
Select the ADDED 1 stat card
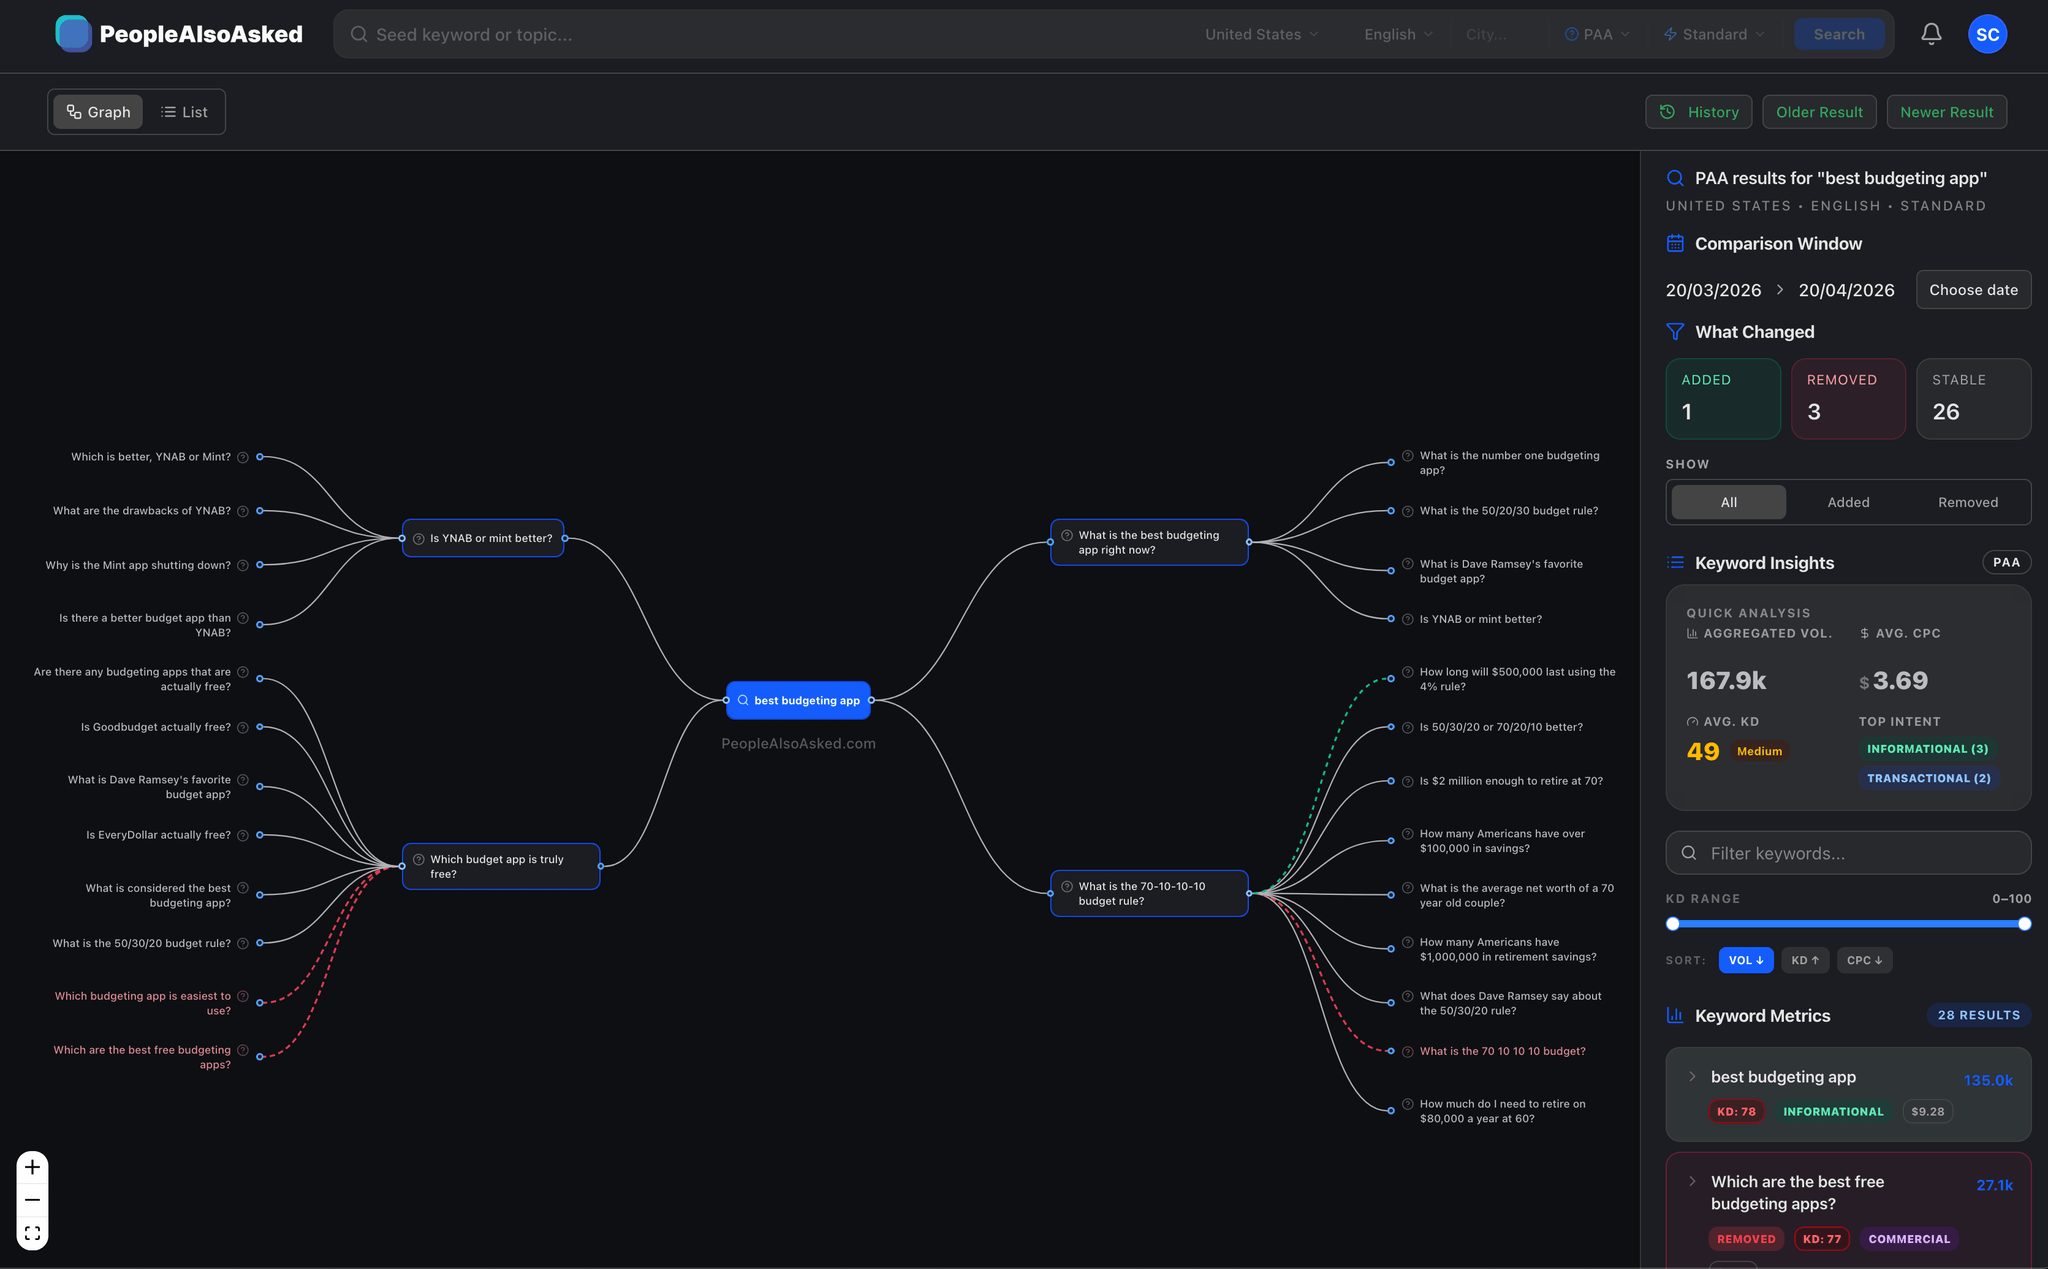1723,398
